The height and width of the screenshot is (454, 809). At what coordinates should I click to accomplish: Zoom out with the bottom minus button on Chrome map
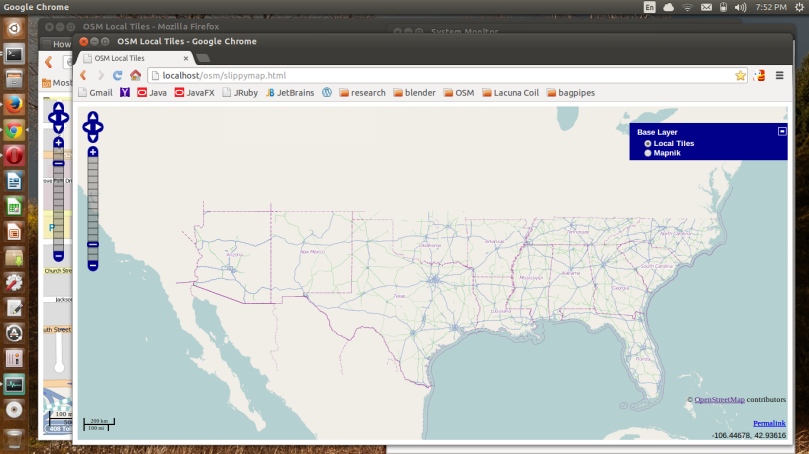pyautogui.click(x=93, y=266)
